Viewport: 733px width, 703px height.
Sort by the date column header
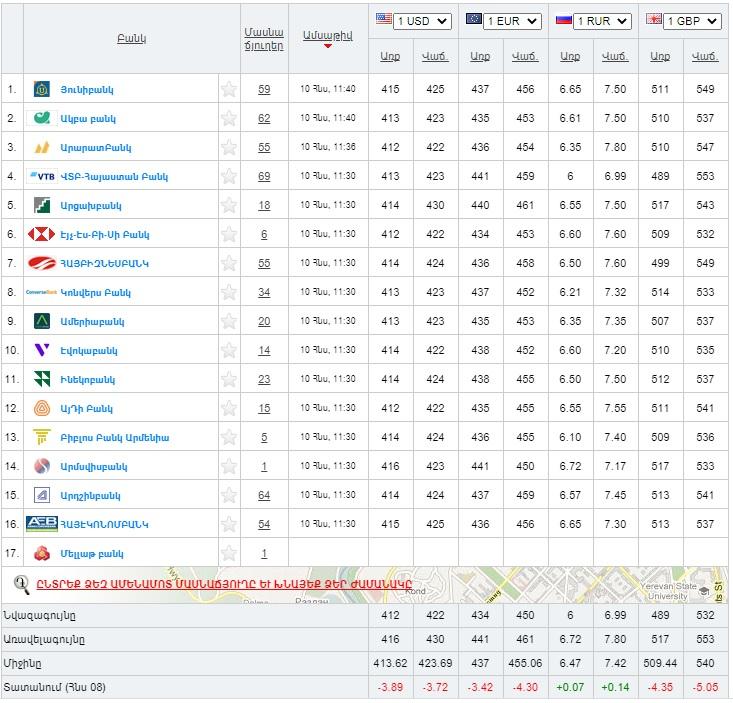click(x=327, y=34)
